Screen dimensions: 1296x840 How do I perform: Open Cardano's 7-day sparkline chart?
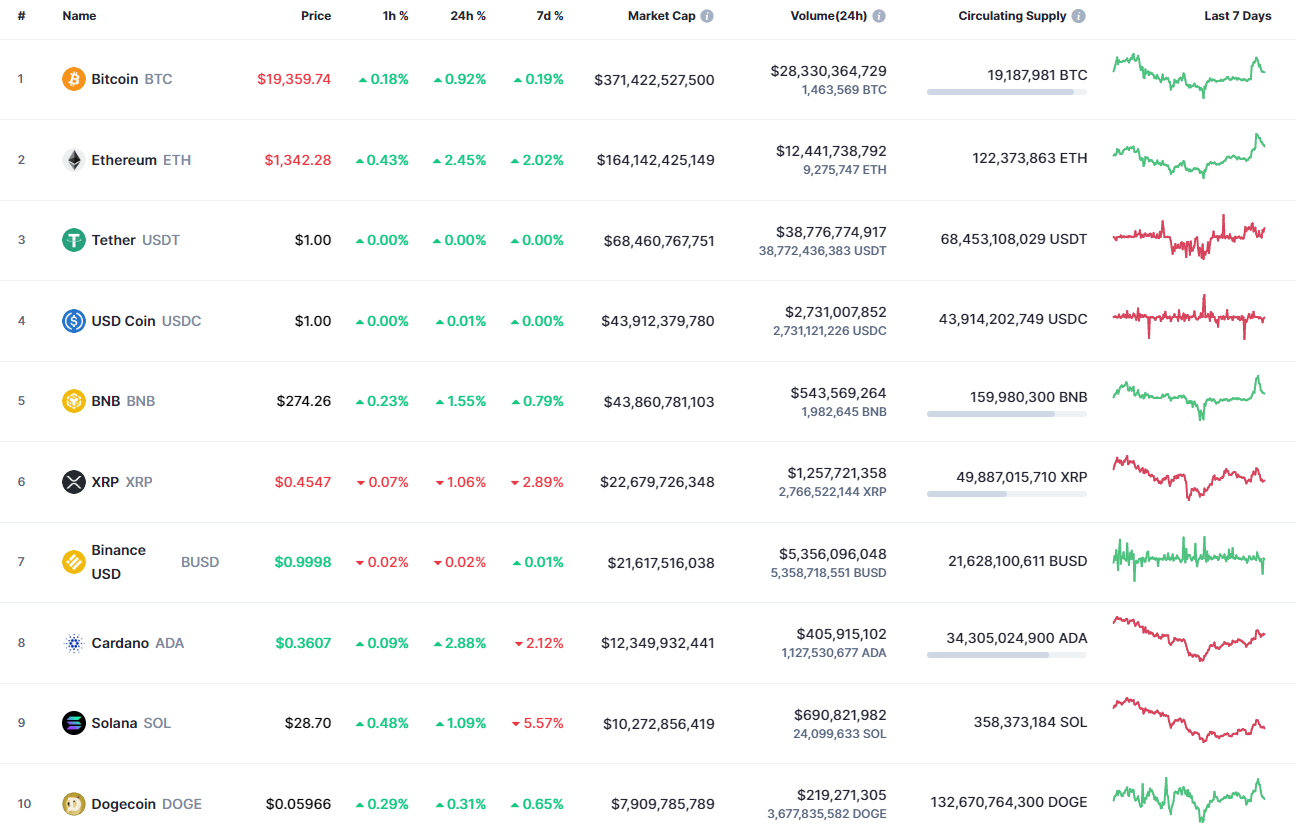tap(1189, 639)
